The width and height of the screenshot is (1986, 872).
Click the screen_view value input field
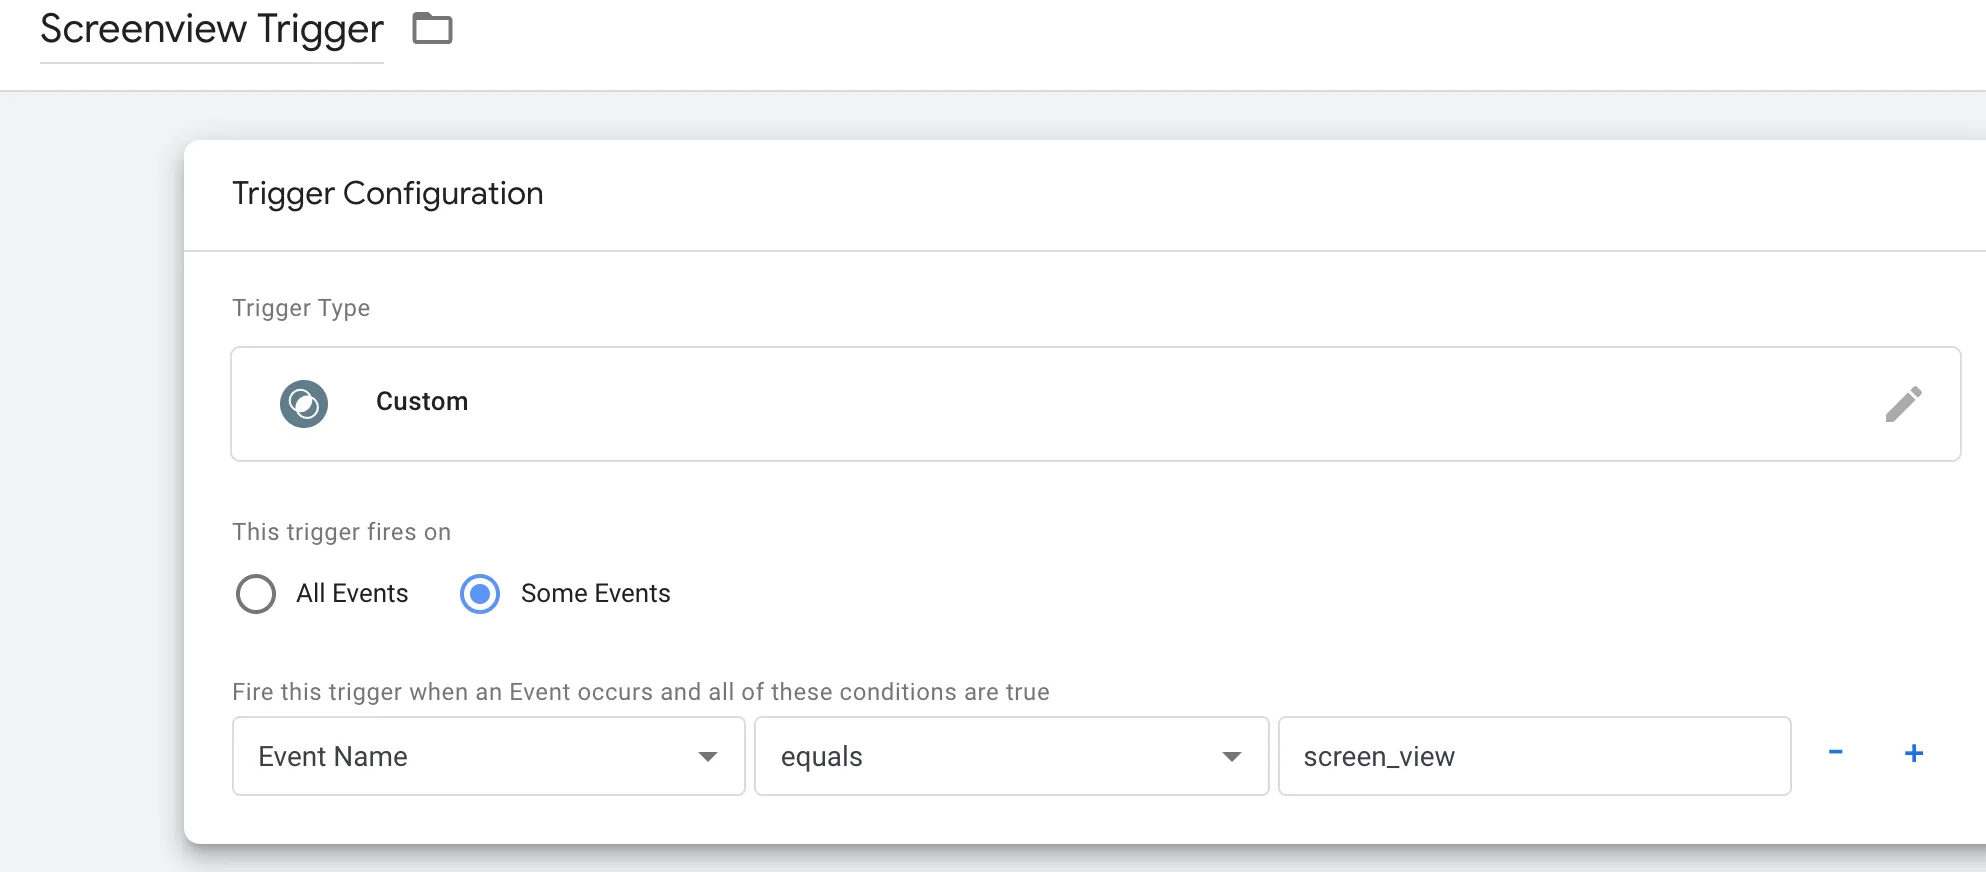click(1534, 756)
